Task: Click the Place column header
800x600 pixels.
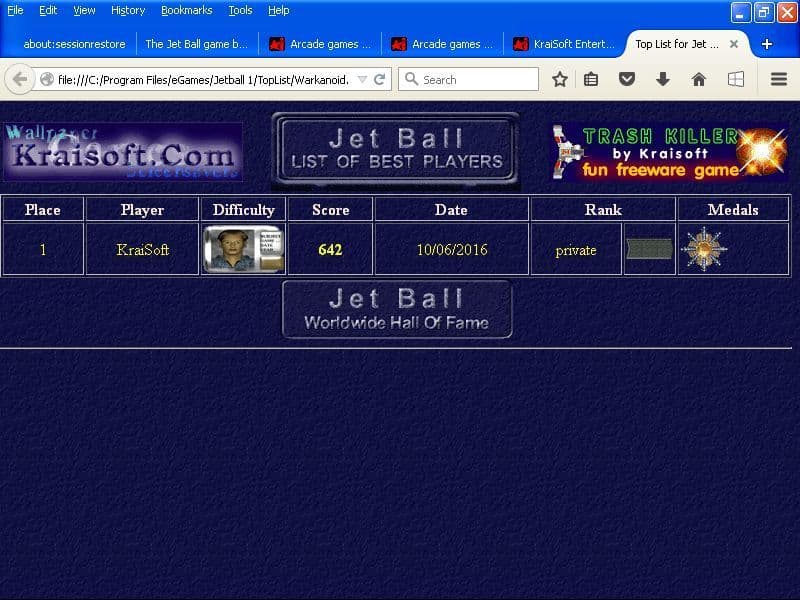Action: pyautogui.click(x=43, y=210)
